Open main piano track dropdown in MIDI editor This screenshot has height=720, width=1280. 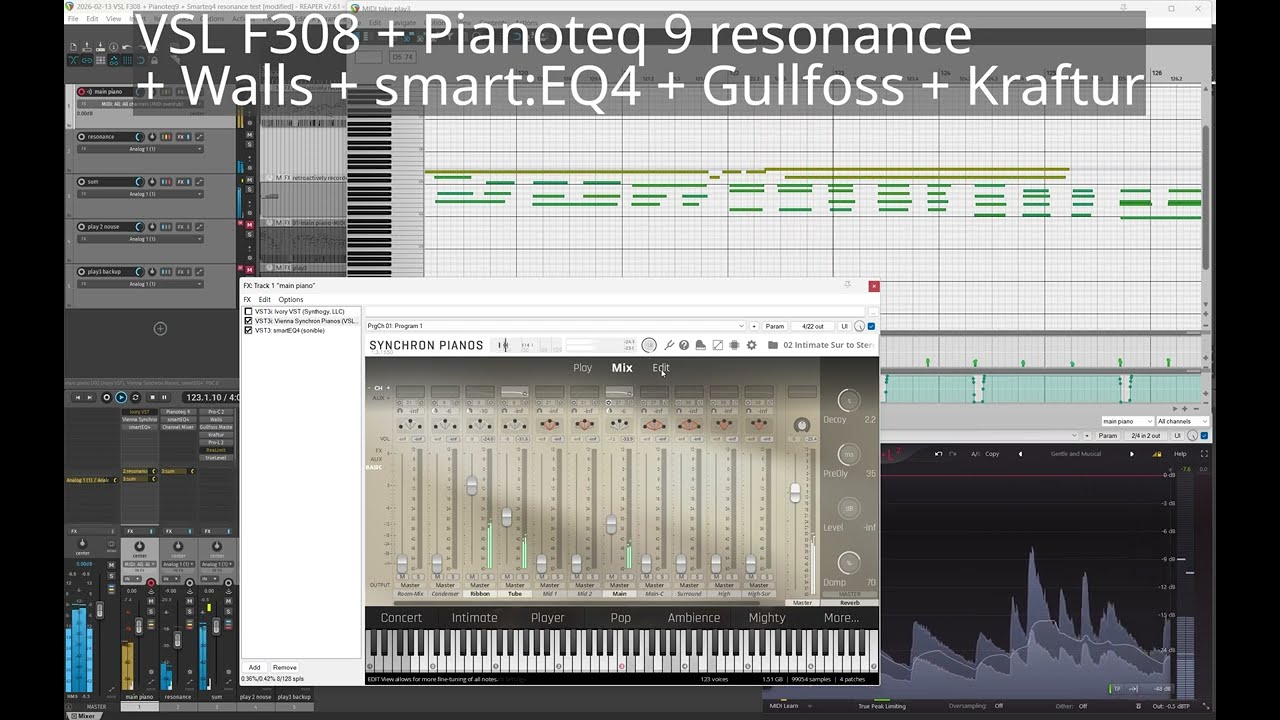click(x=1127, y=421)
